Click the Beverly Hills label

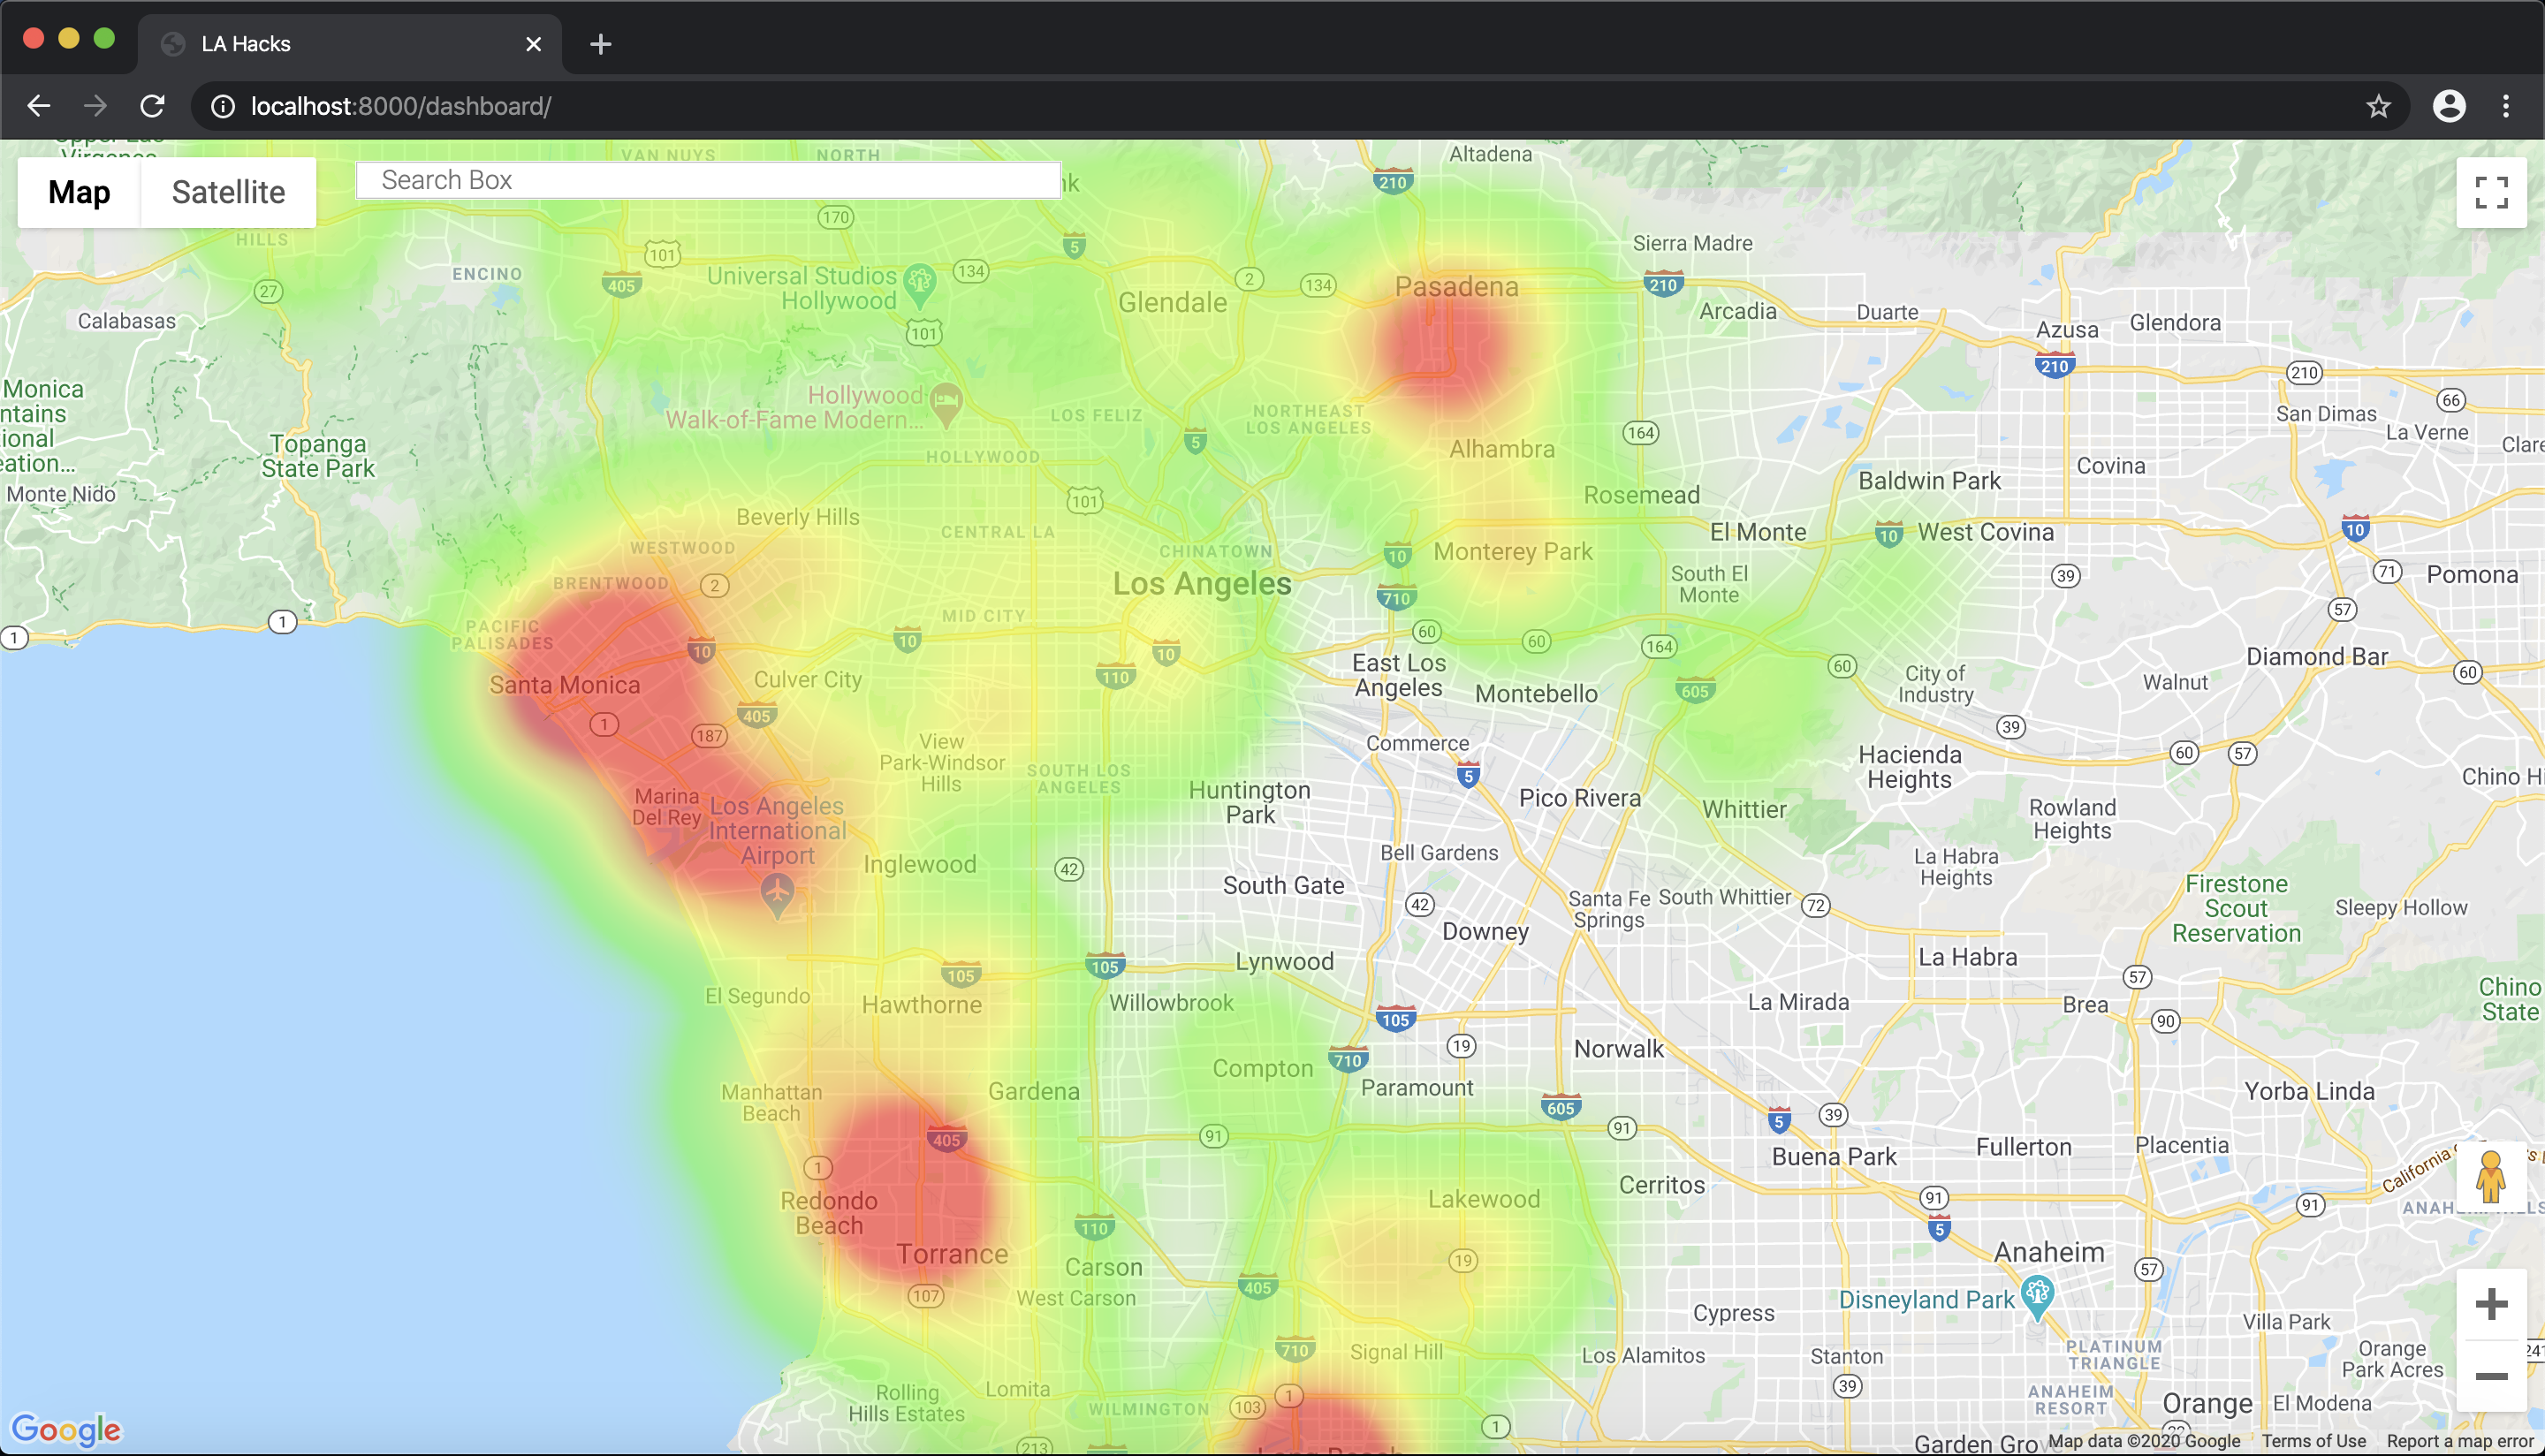tap(797, 517)
